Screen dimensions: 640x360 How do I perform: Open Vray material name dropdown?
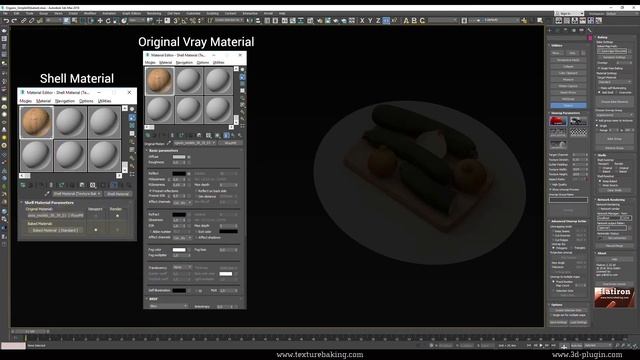click(x=195, y=143)
